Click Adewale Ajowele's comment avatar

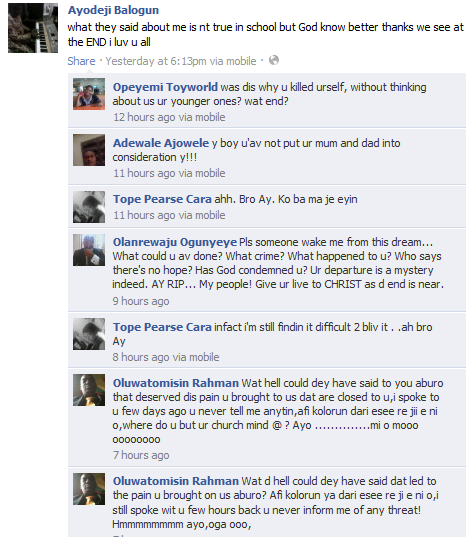click(x=89, y=150)
